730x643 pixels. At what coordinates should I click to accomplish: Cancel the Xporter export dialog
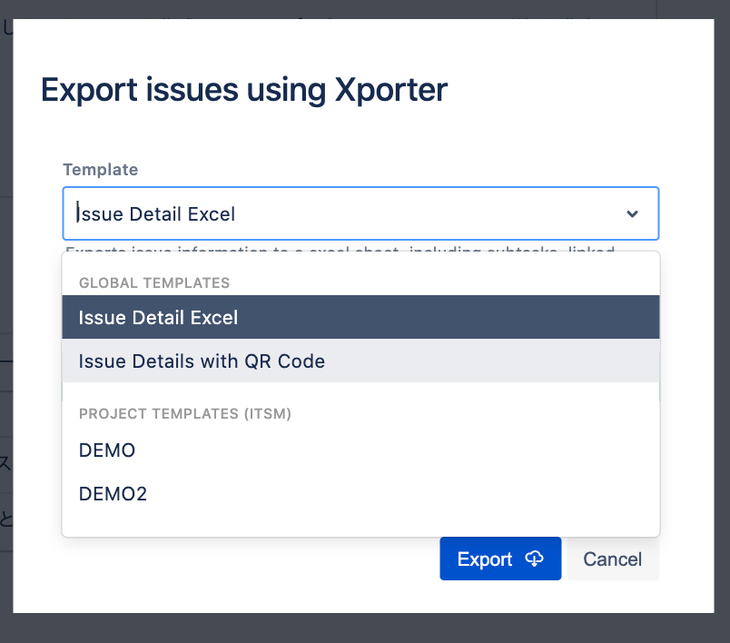(612, 559)
